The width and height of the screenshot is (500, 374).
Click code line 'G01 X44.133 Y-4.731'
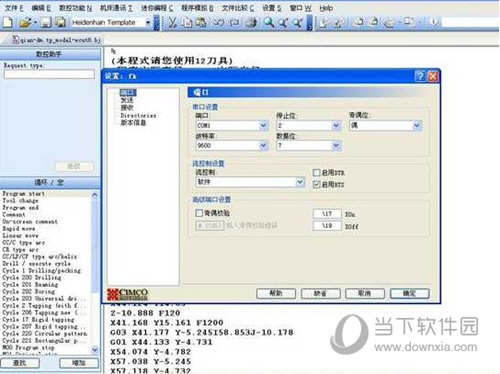[161, 342]
